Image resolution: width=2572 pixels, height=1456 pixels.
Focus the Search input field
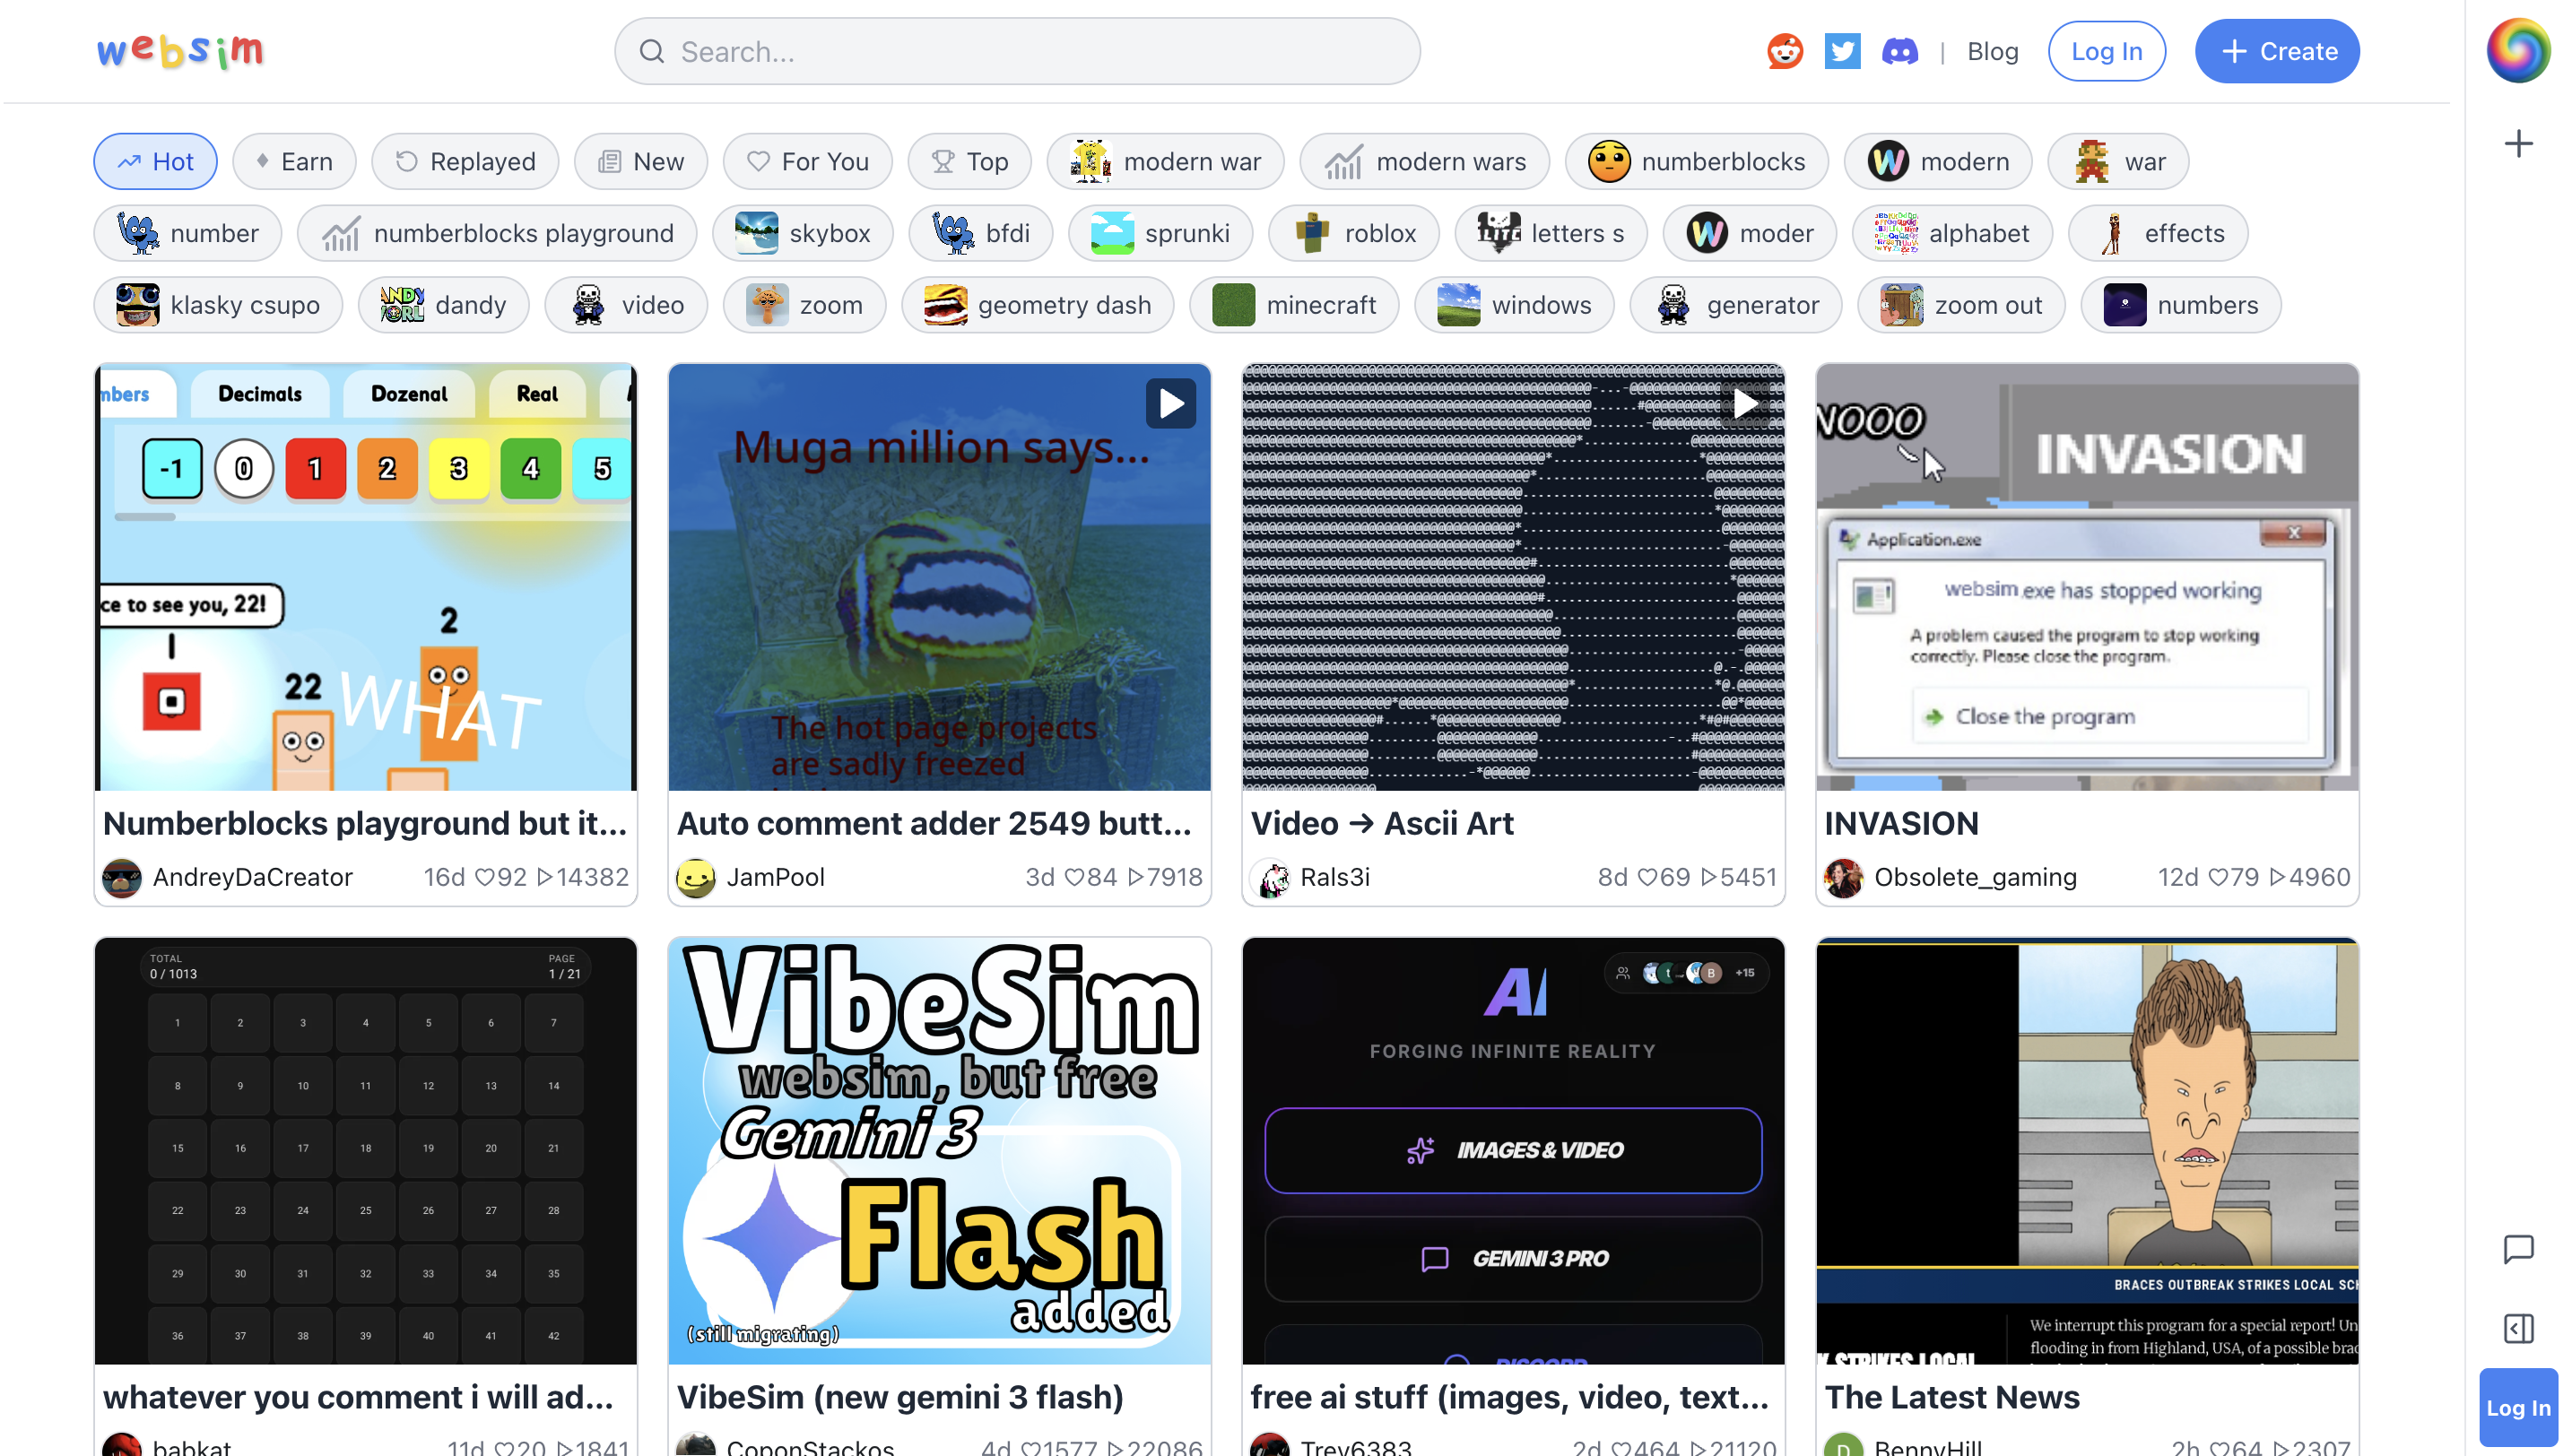pos(1016,51)
